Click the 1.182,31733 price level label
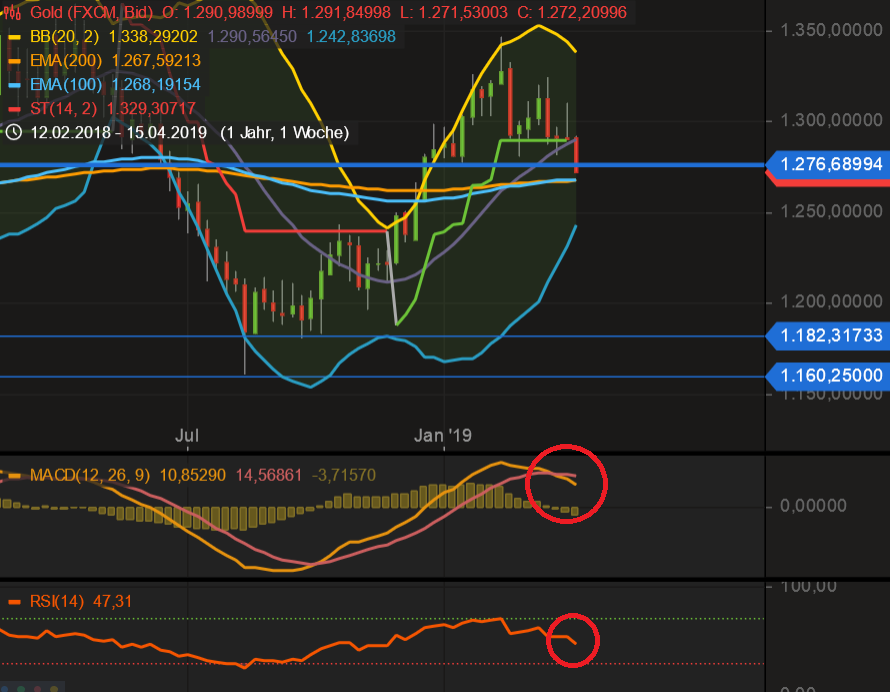This screenshot has width=890, height=693. (826, 336)
